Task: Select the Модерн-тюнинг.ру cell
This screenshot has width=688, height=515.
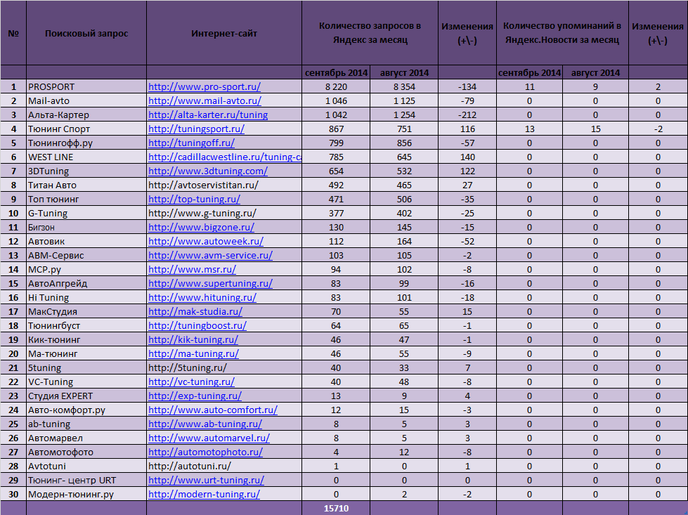Action: coord(86,494)
